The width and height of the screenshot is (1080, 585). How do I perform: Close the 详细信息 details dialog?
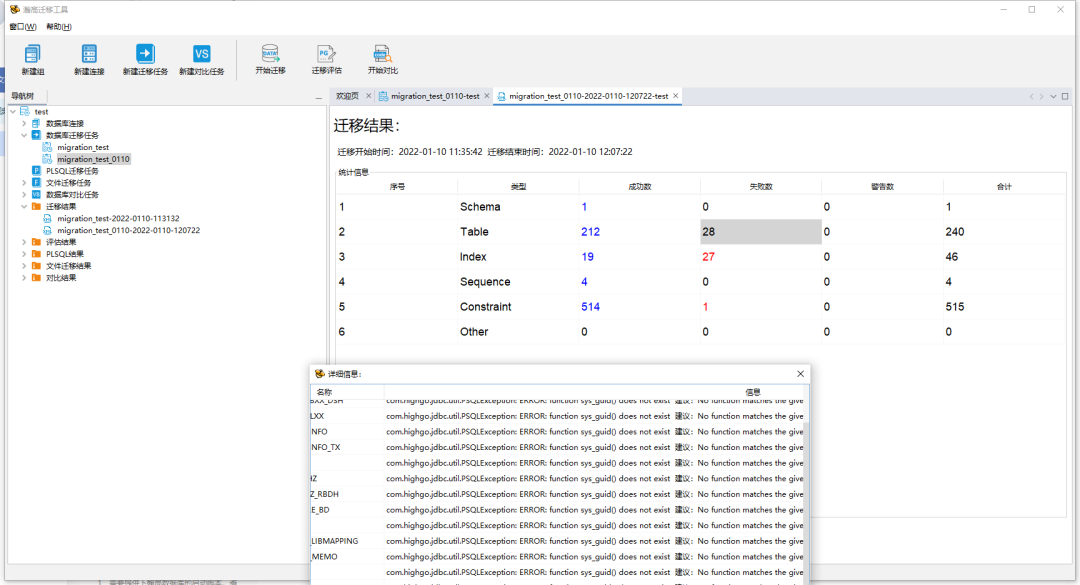[x=800, y=374]
